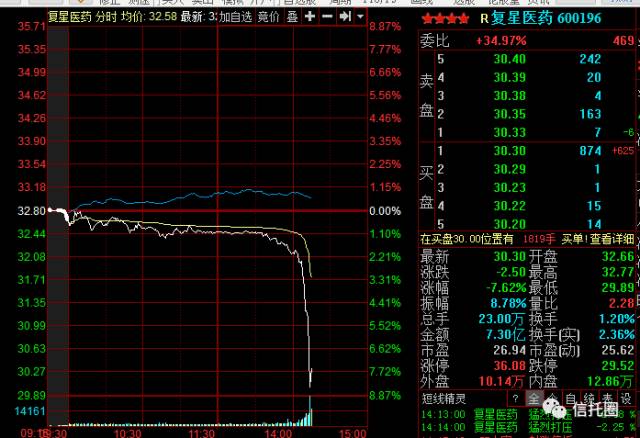The height and width of the screenshot is (438, 640).
Task: Click the 分时 label in chart header
Action: 106,17
